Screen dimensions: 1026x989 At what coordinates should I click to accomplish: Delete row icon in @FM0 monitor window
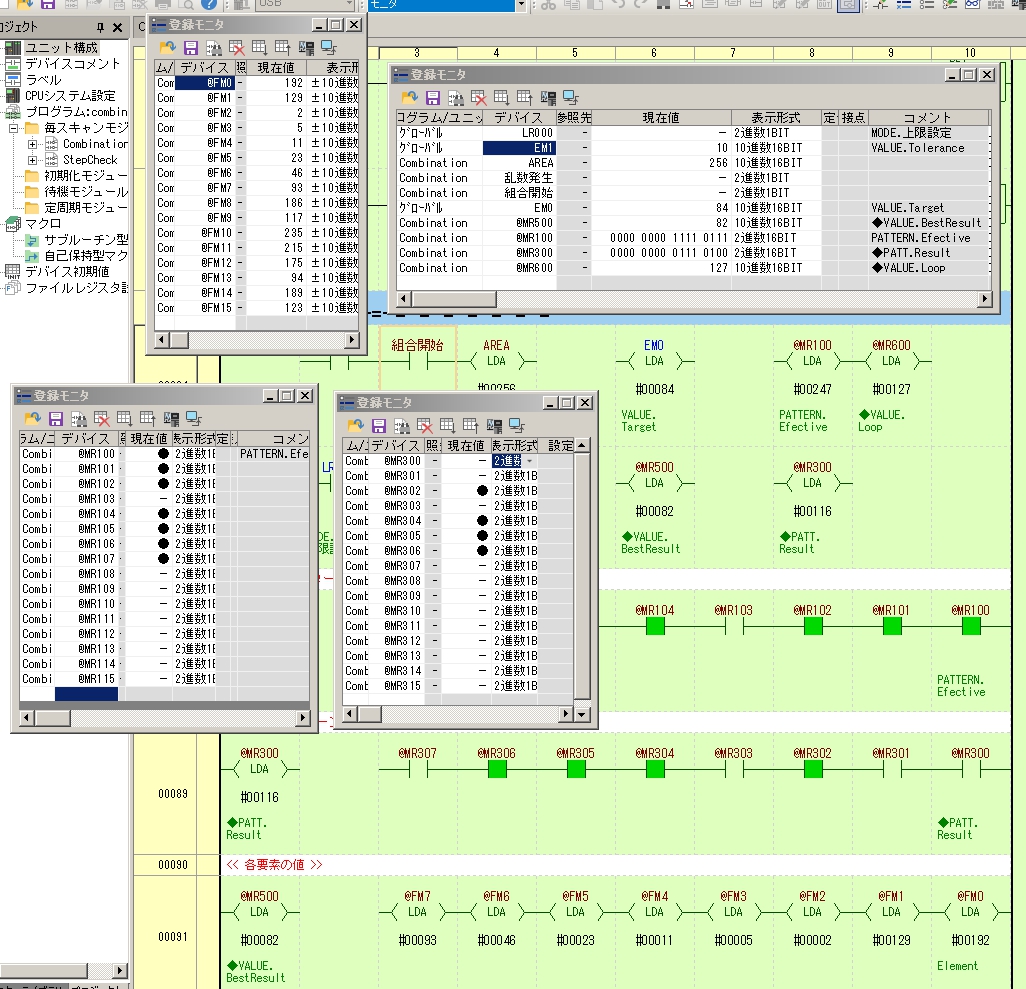point(236,47)
